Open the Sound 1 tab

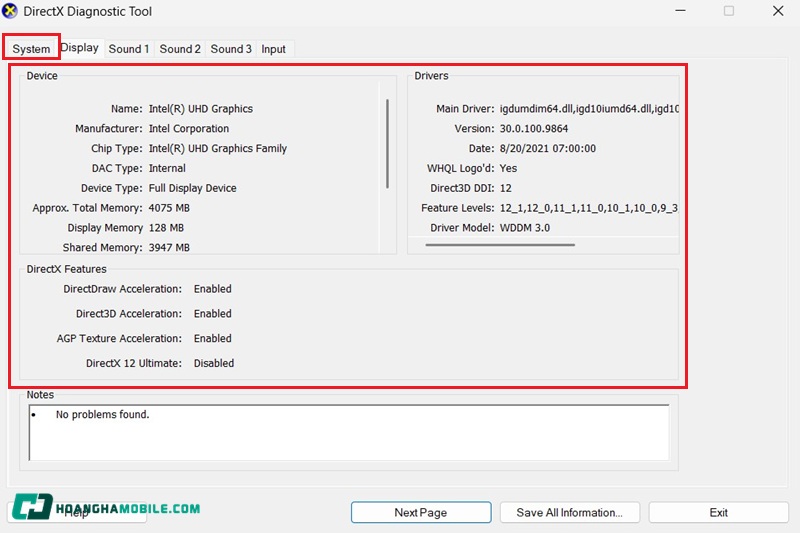pyautogui.click(x=129, y=49)
